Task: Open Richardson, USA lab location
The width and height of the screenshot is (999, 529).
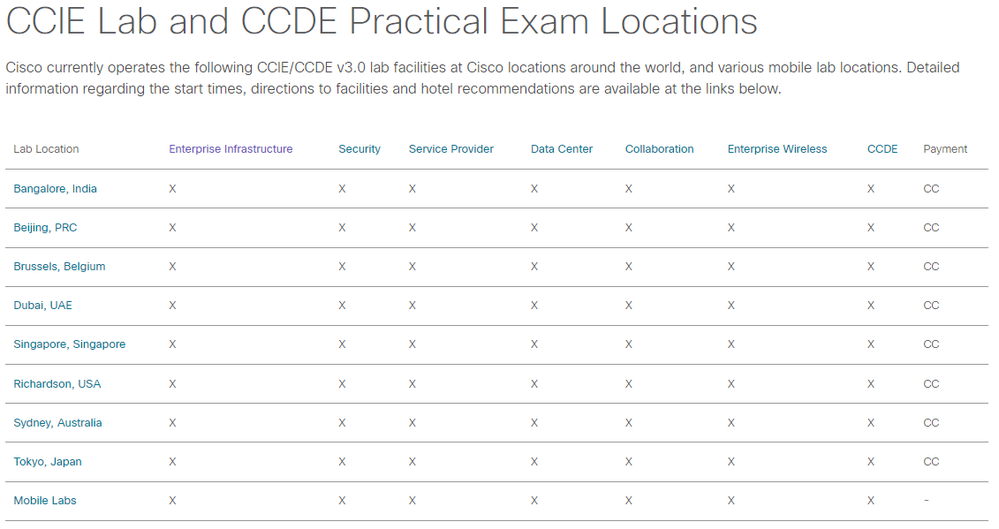Action: [x=57, y=384]
